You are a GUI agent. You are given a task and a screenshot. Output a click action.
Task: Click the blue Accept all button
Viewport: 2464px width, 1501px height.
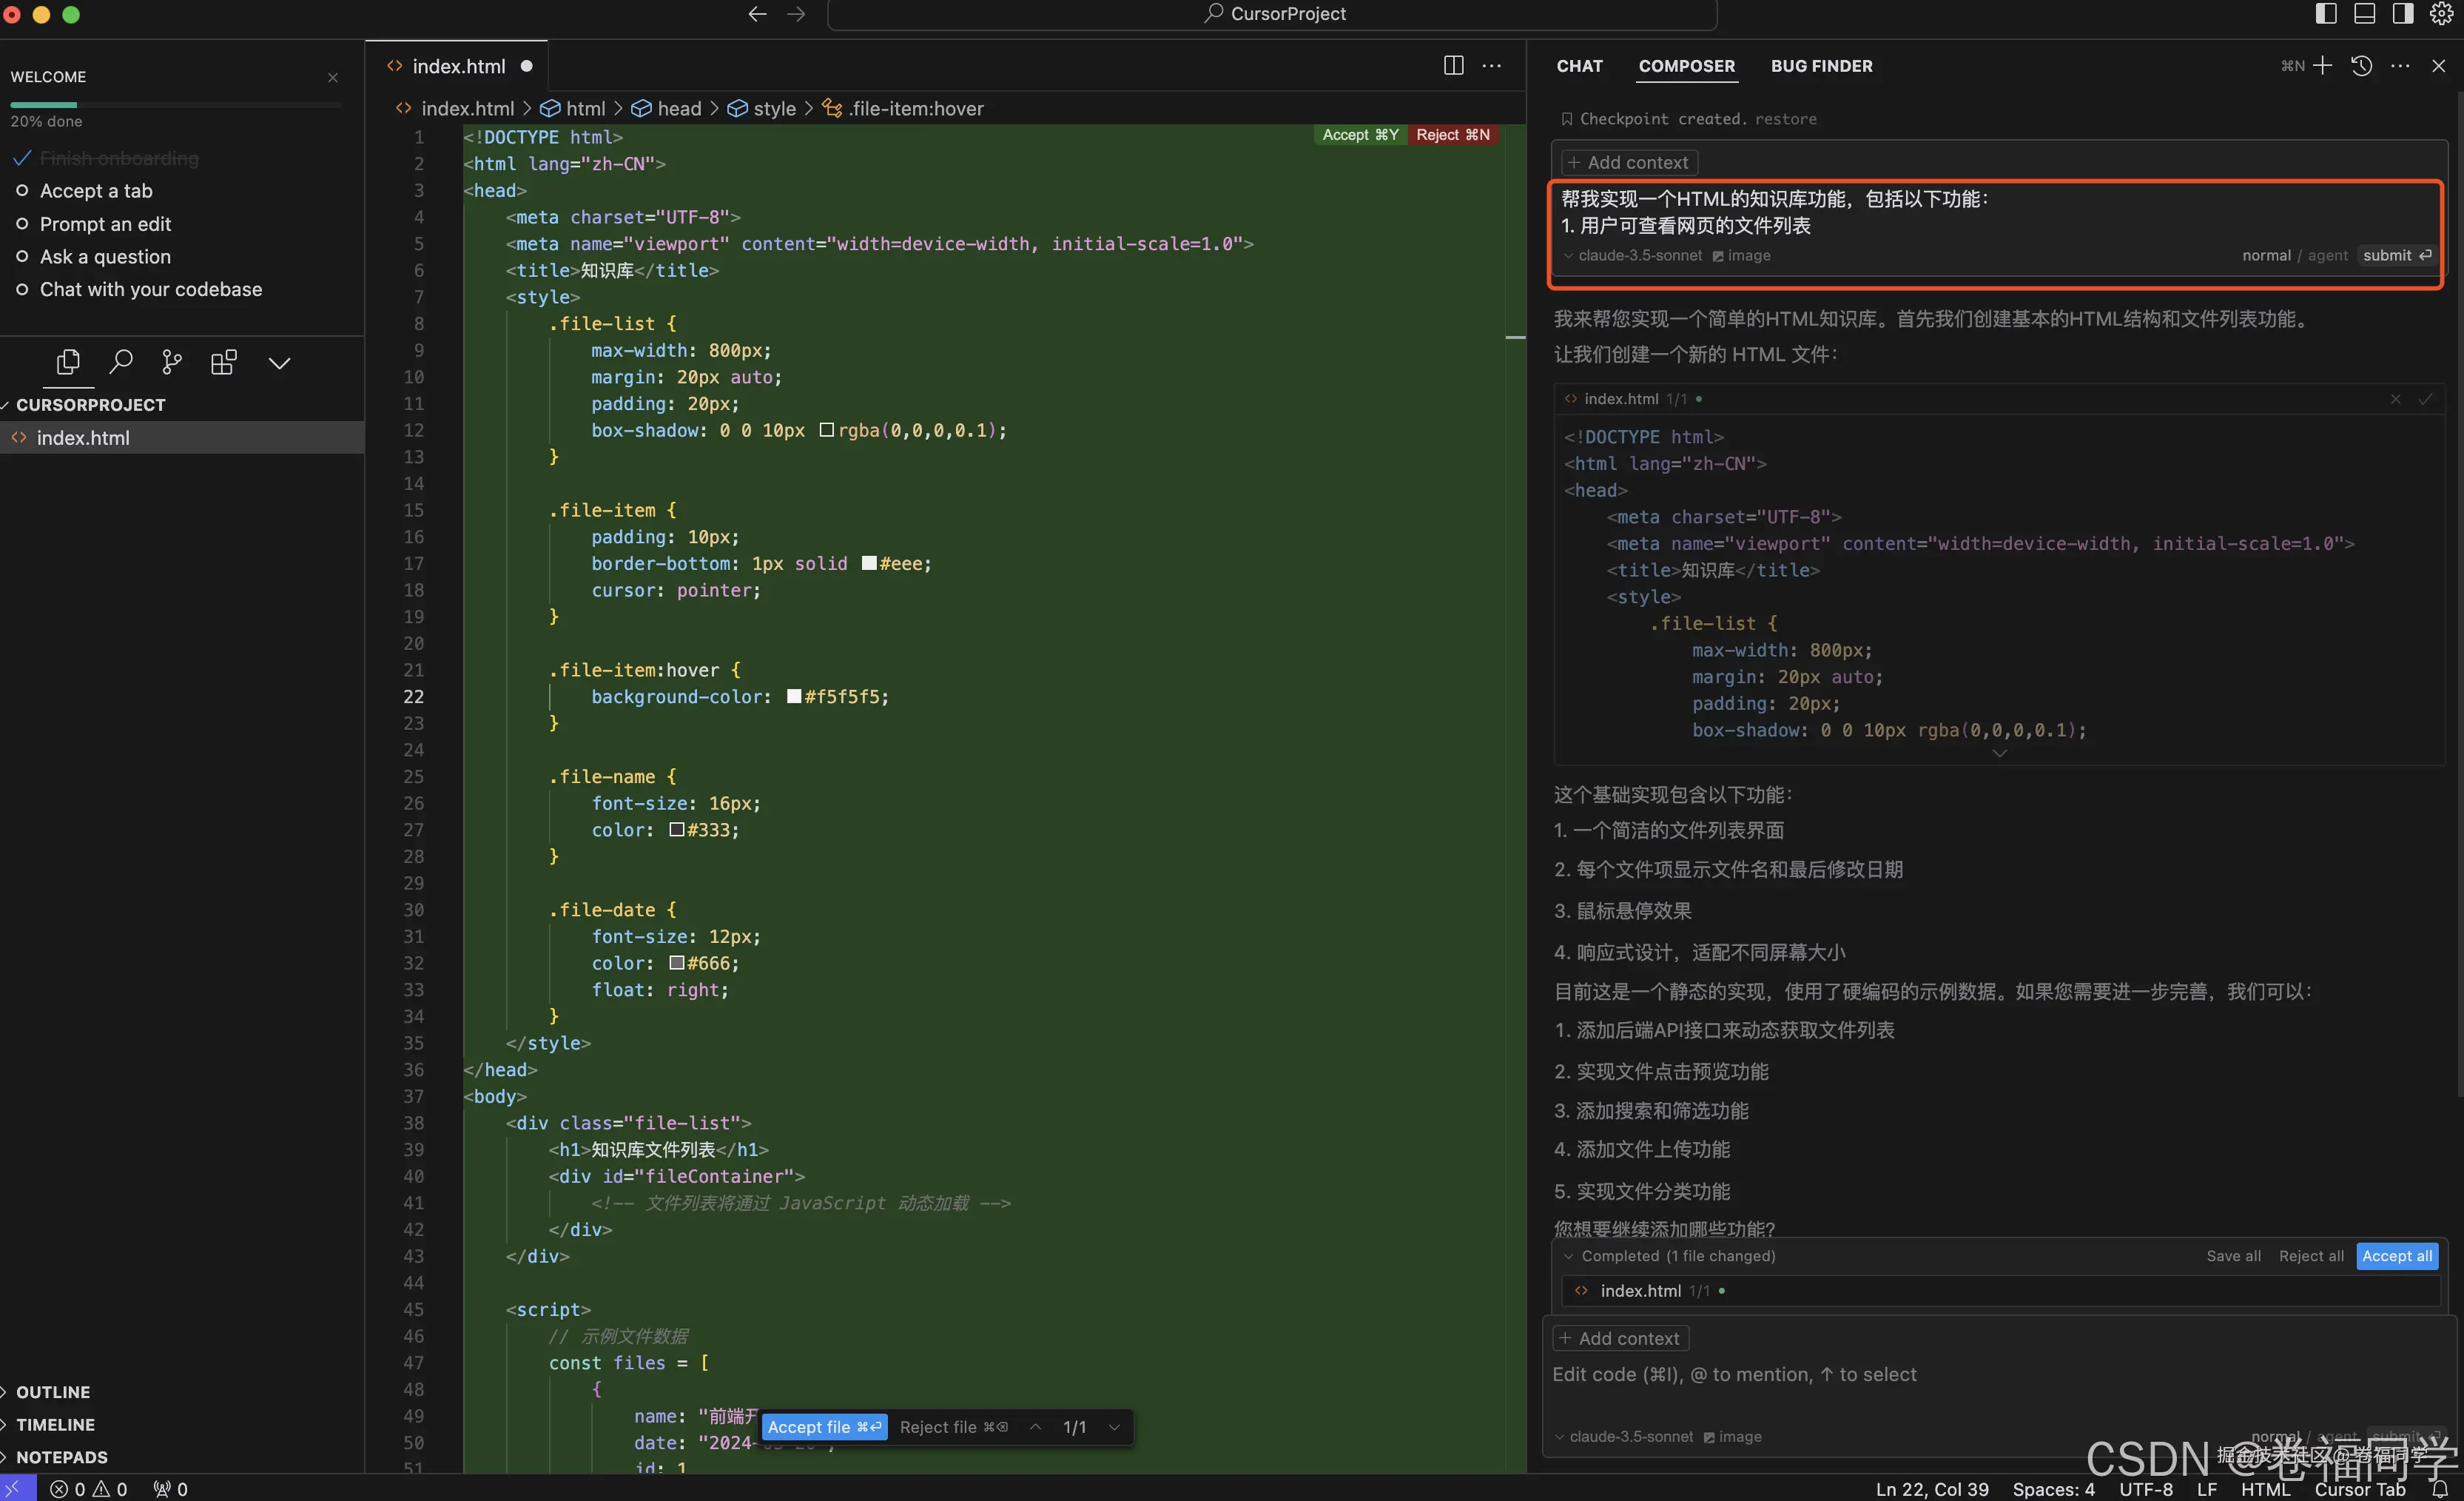click(2396, 1256)
